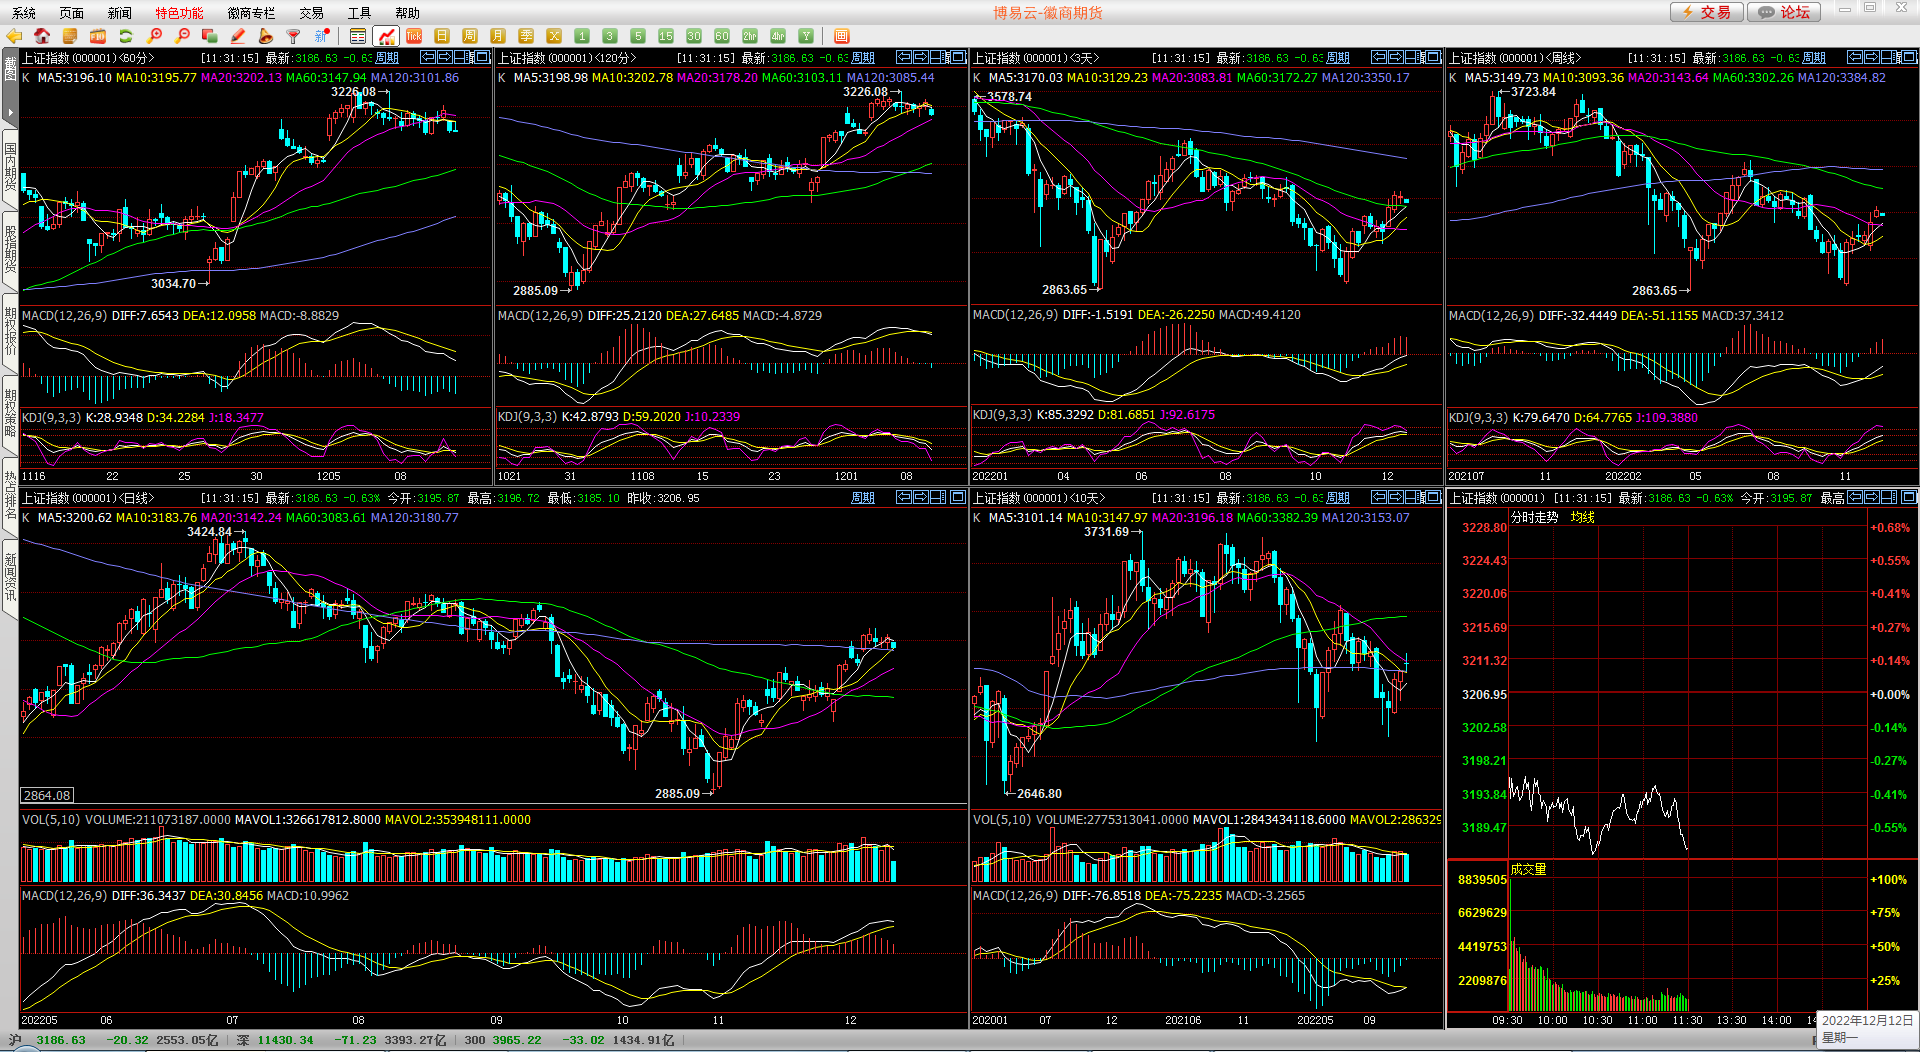Maximize the 日线 chart panel
This screenshot has height=1052, width=1920.
pos(958,497)
